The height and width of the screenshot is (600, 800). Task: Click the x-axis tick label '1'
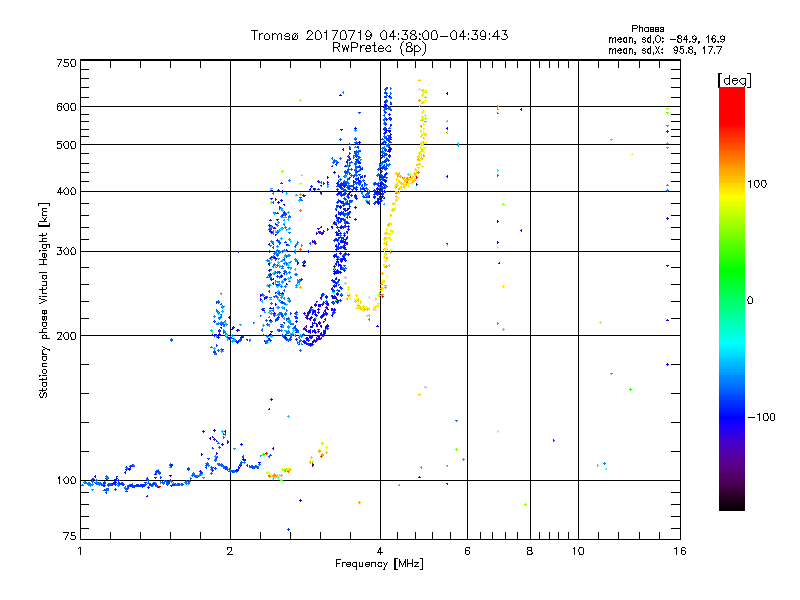coord(80,551)
